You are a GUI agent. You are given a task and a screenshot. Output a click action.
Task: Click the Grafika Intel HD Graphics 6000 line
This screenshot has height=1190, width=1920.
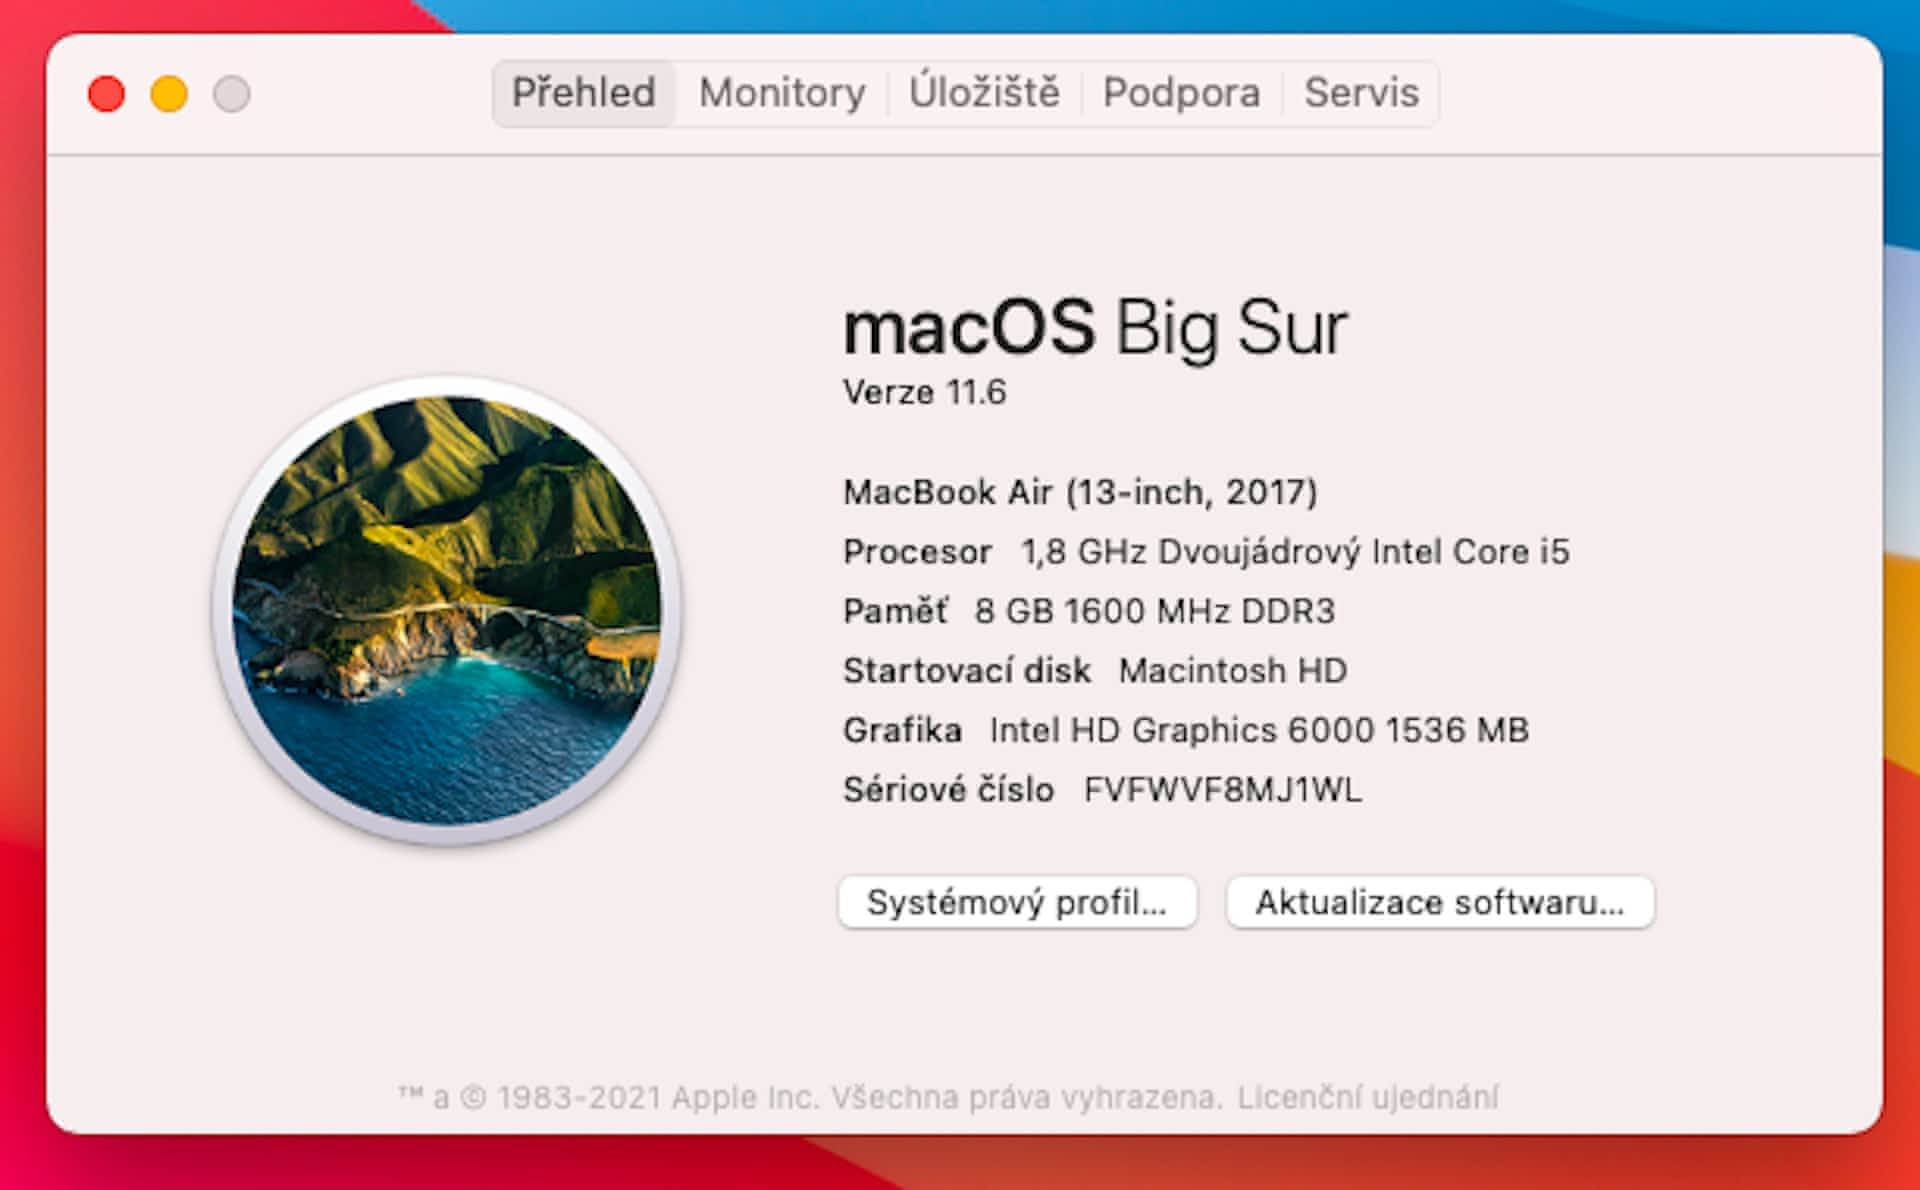[x=1186, y=730]
